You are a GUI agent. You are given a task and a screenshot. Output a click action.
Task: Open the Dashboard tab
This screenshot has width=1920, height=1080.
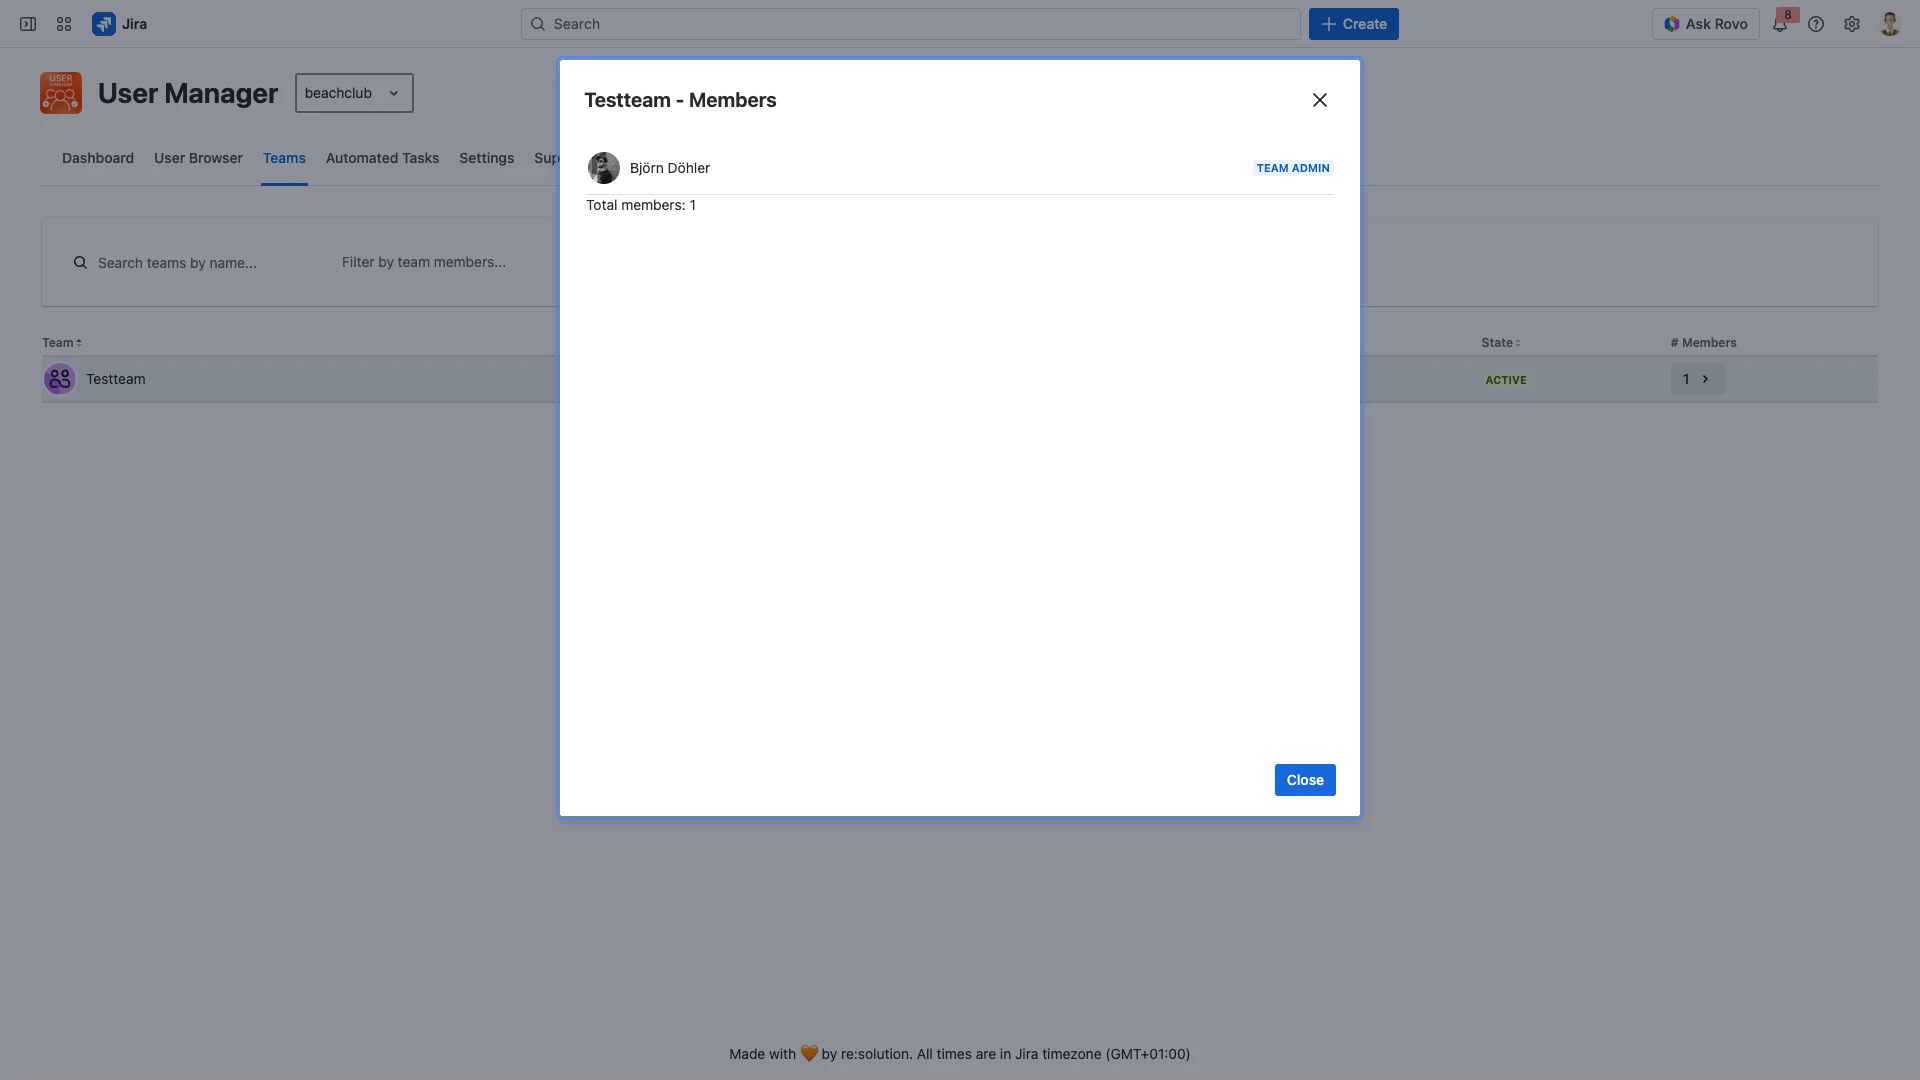(x=97, y=158)
